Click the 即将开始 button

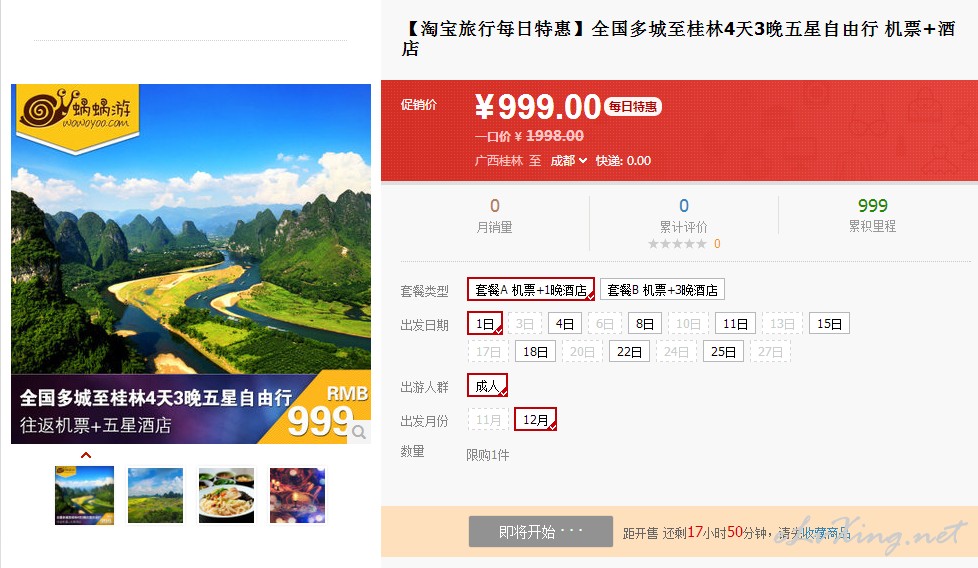point(541,532)
